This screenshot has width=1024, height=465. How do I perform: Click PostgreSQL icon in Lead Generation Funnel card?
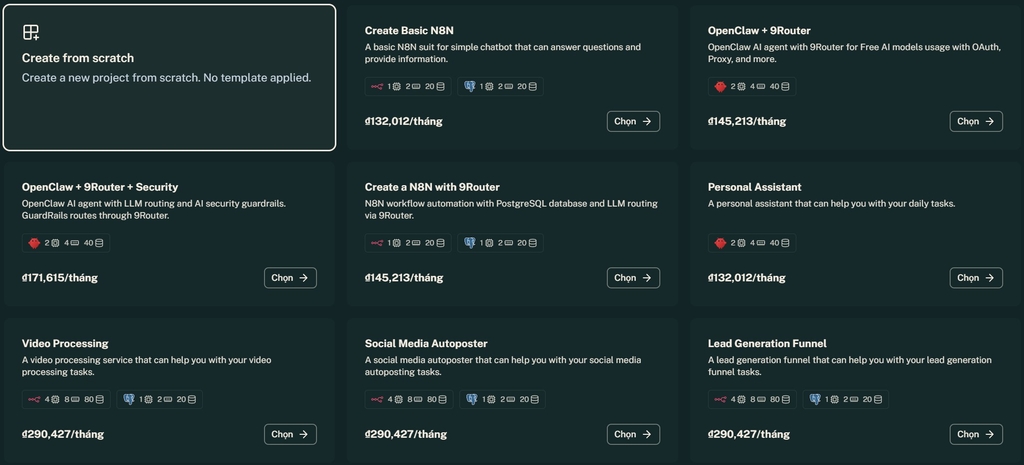pyautogui.click(x=815, y=399)
